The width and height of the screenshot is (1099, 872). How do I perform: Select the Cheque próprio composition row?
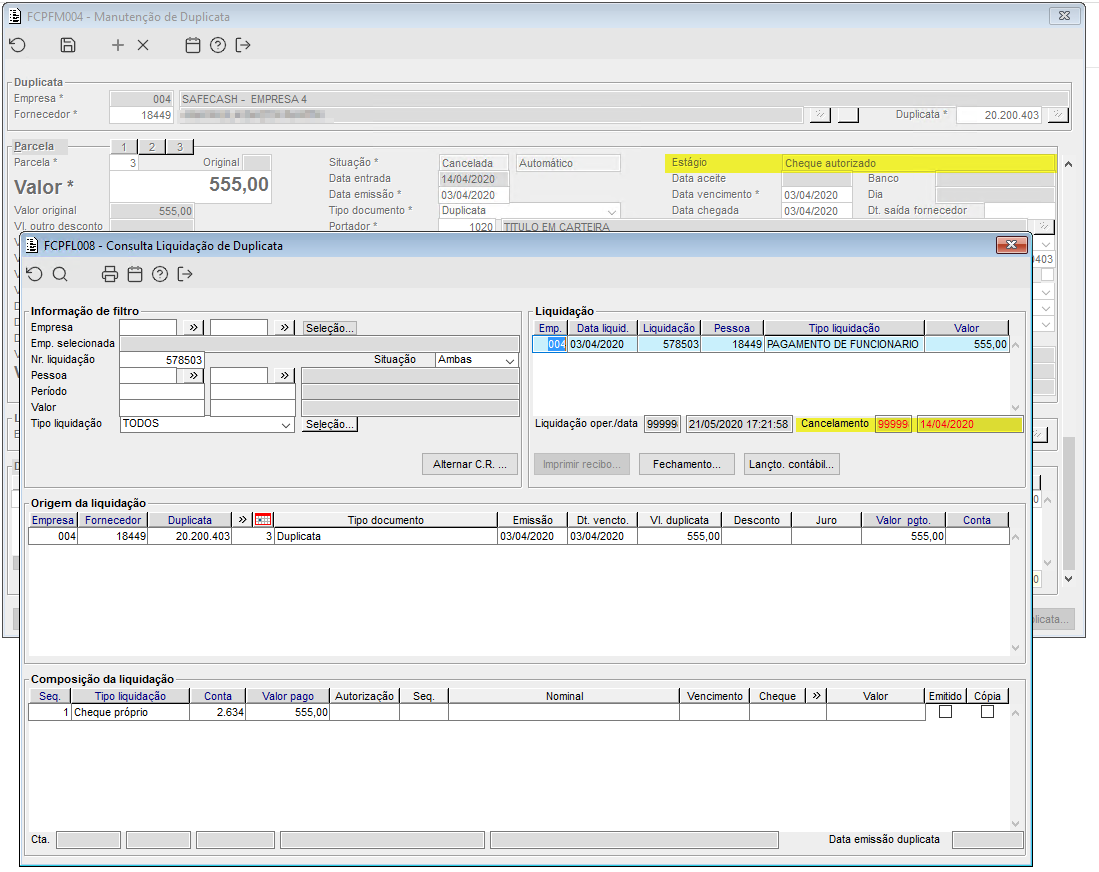click(477, 712)
